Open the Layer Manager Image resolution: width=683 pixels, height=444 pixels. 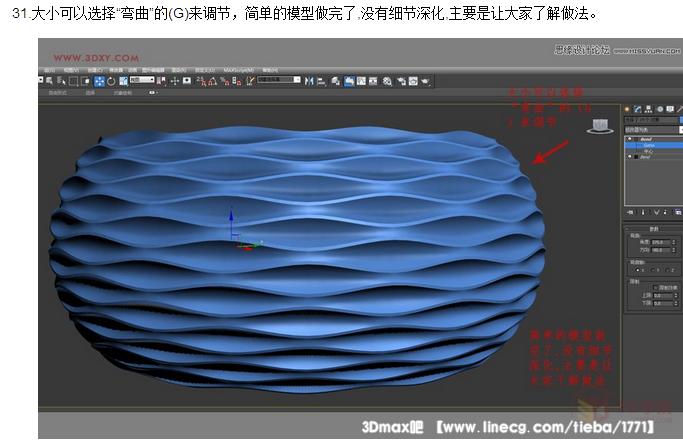pyautogui.click(x=335, y=81)
